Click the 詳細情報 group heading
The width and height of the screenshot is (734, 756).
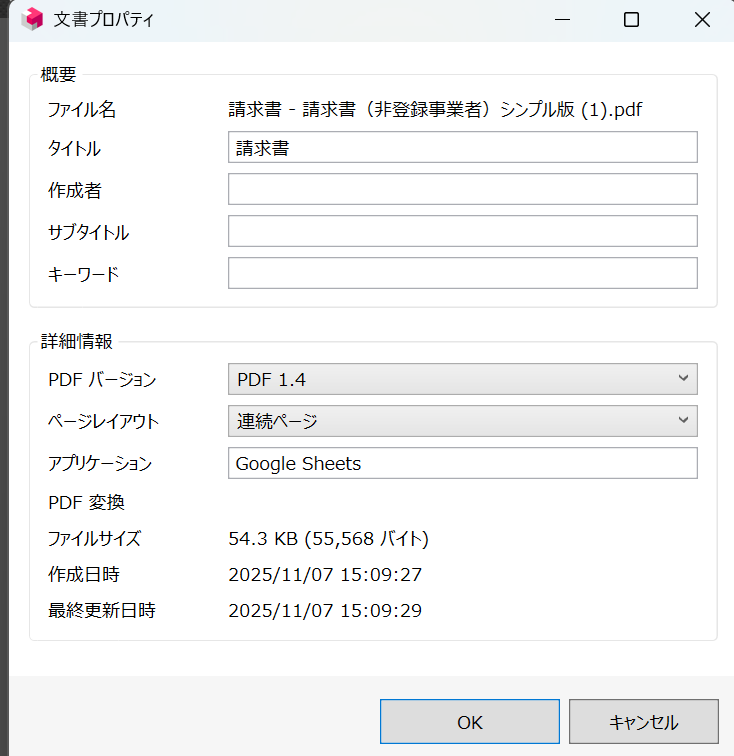[x=76, y=341]
